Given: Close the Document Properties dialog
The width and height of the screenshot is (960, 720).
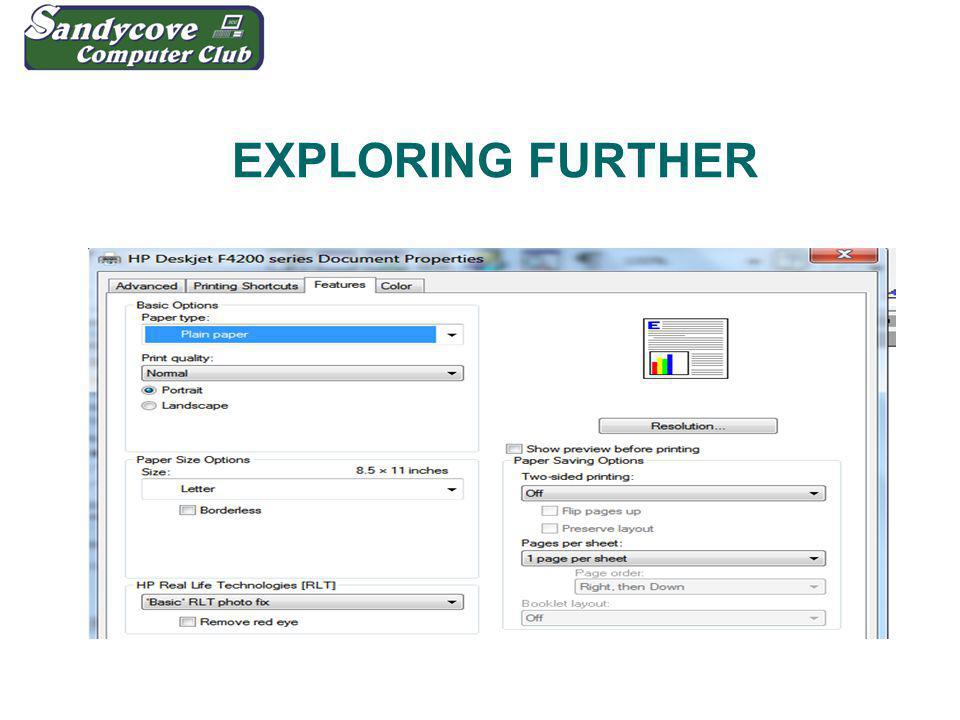Looking at the screenshot, I should point(844,255).
